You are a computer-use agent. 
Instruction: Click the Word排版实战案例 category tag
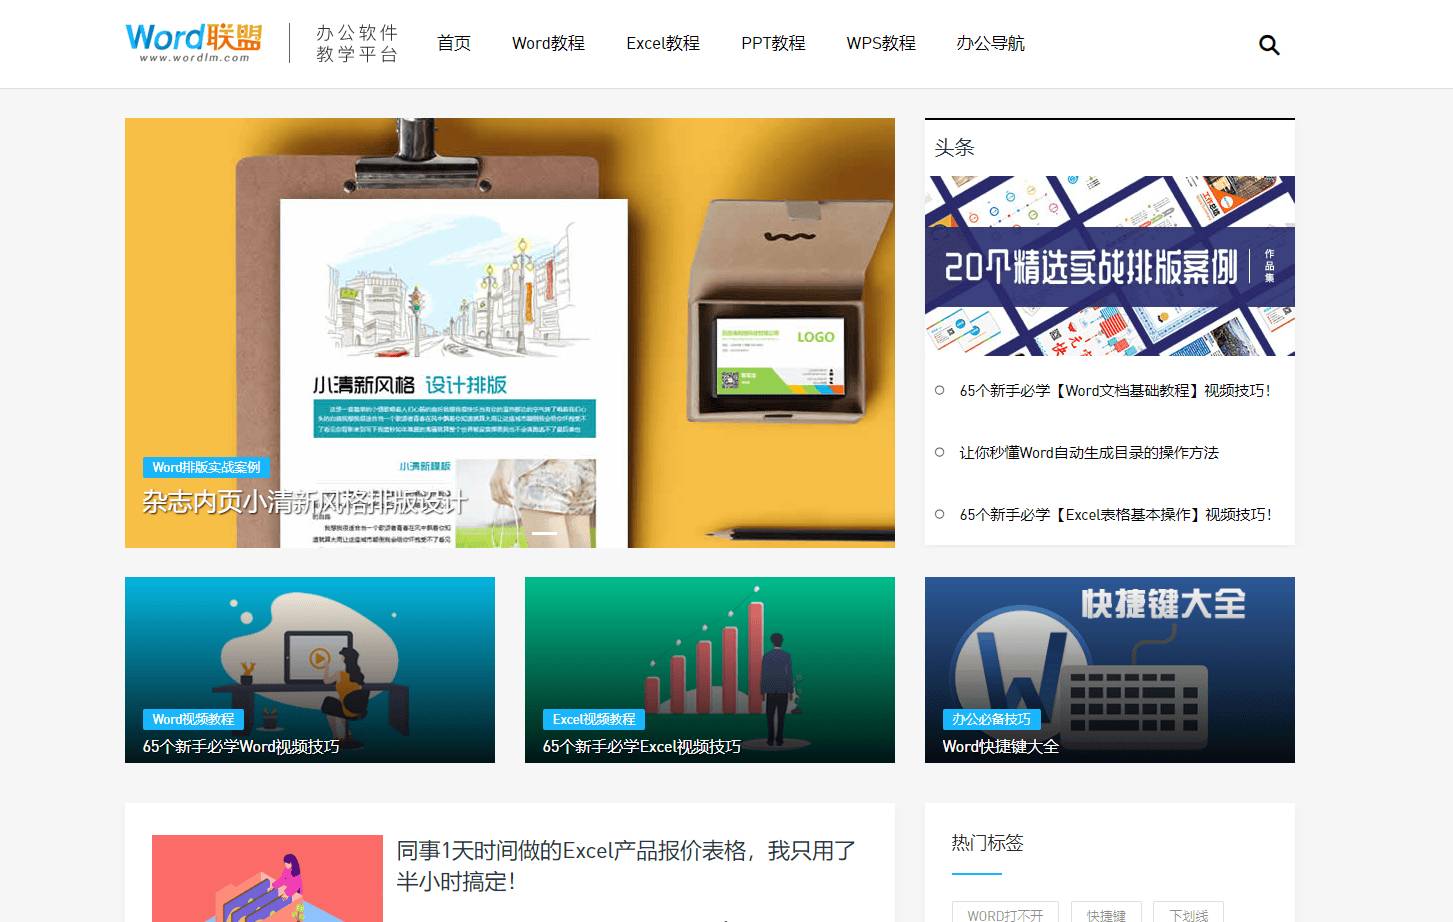tap(206, 467)
